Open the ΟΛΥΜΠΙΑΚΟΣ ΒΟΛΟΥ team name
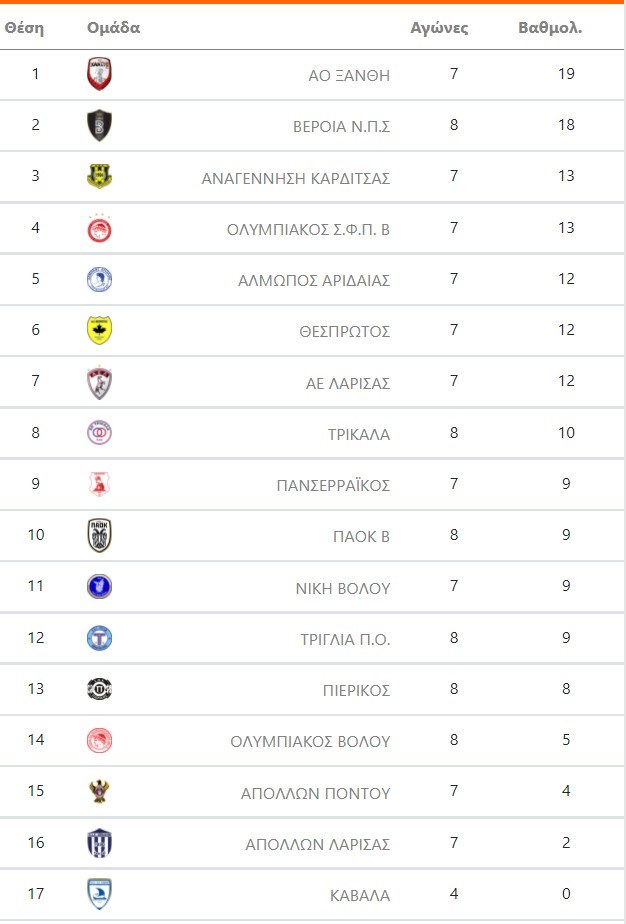 [309, 741]
